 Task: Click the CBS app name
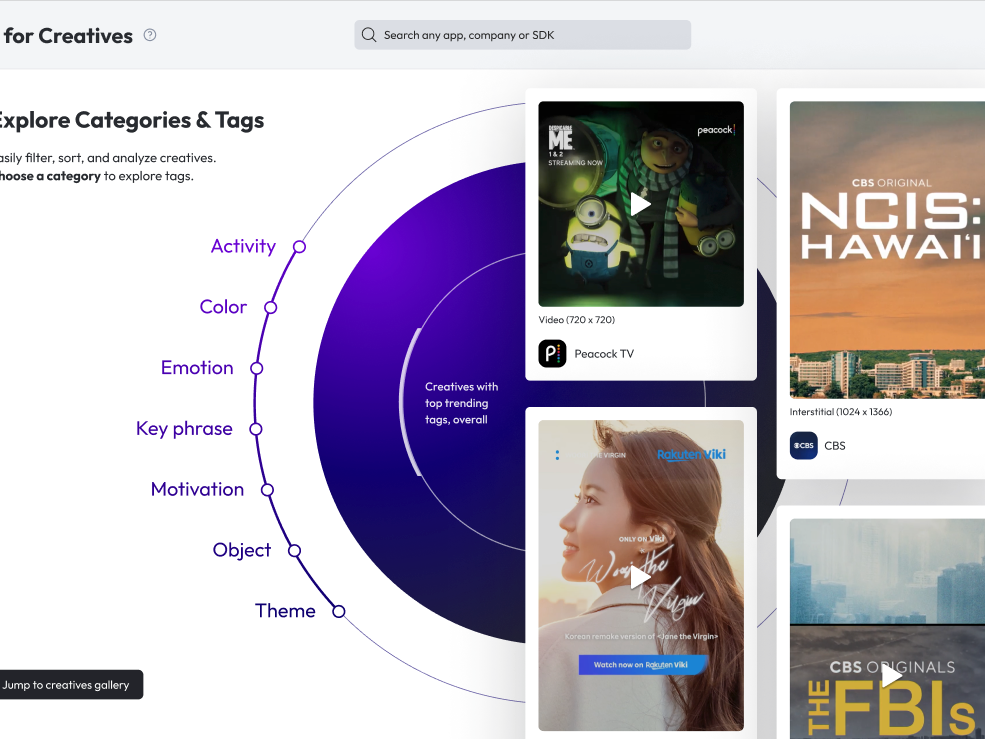pyautogui.click(x=835, y=446)
